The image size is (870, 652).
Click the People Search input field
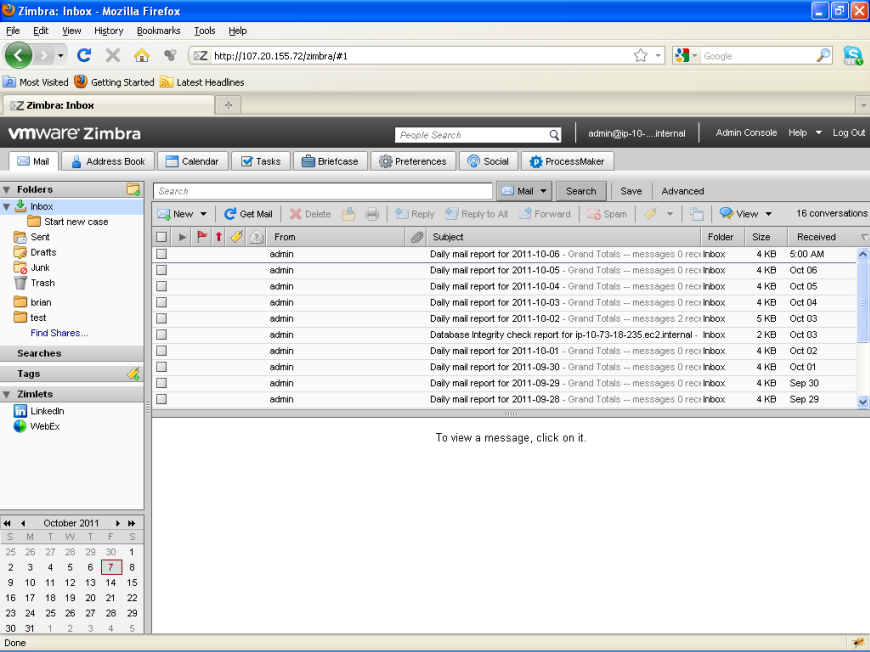(x=470, y=135)
